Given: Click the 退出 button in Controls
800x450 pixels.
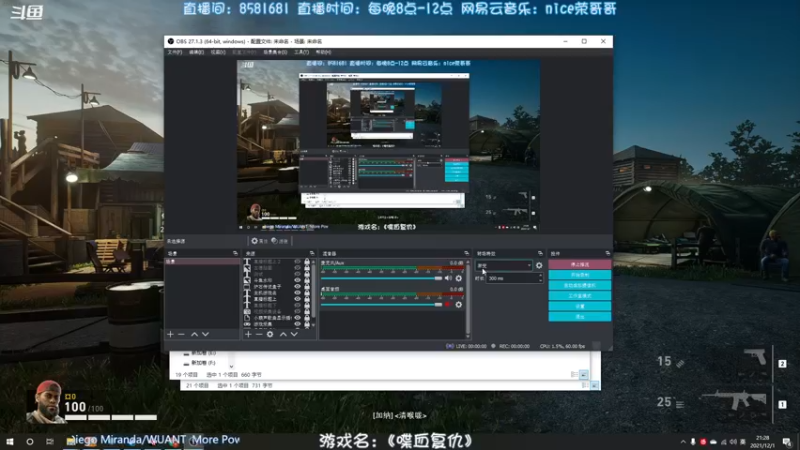Looking at the screenshot, I should pos(580,316).
